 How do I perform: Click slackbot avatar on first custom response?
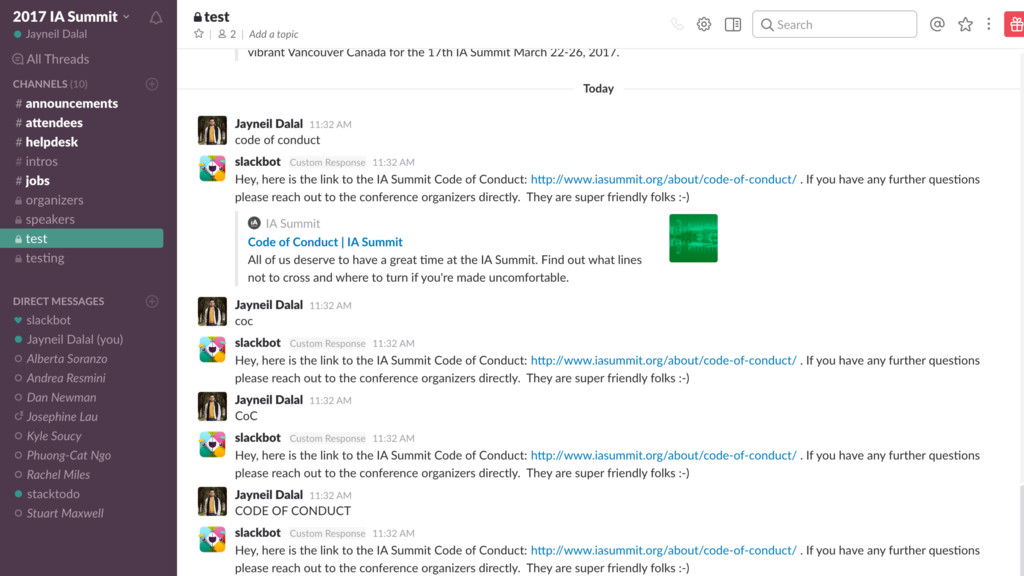(x=212, y=168)
